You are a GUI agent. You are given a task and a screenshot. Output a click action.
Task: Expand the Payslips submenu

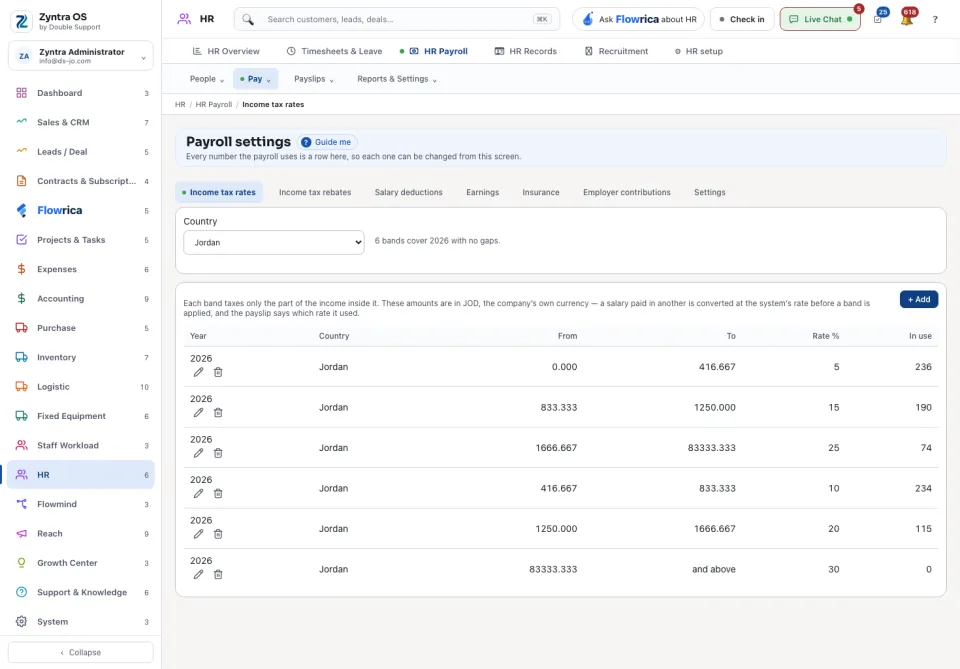click(313, 79)
